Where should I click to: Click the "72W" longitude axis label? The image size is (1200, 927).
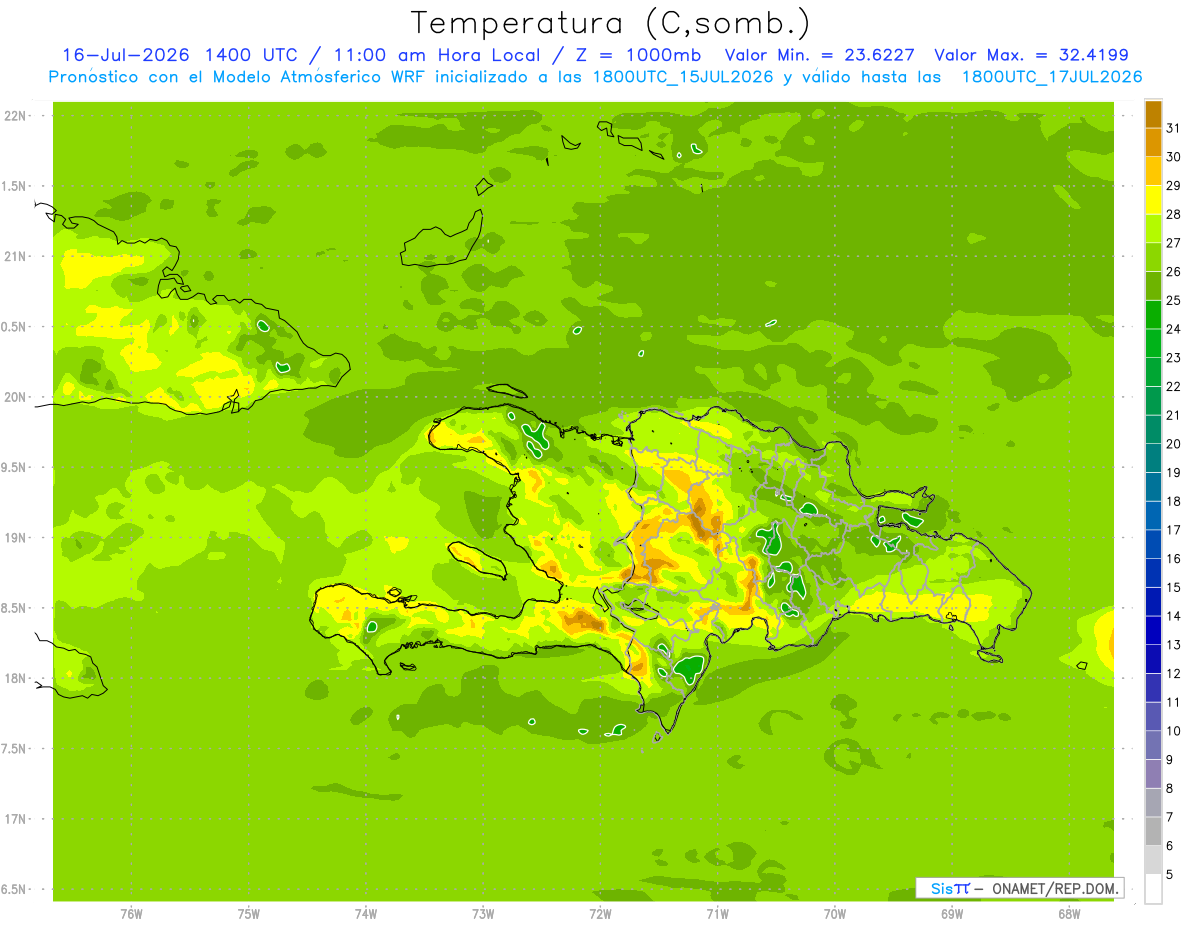tap(600, 914)
